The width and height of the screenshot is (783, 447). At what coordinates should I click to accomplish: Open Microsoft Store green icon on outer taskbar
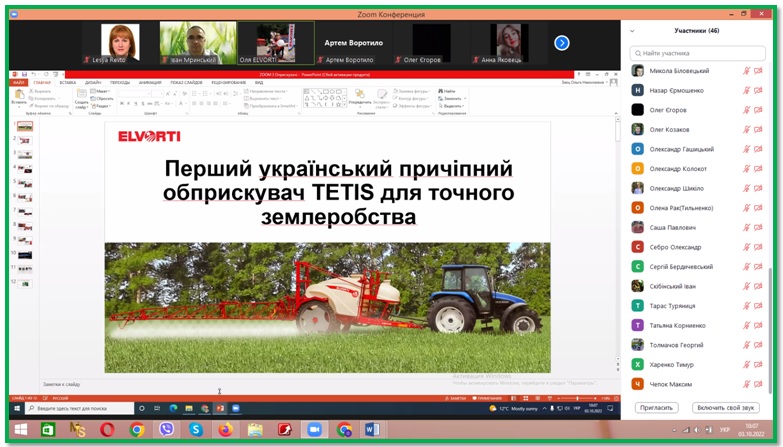point(48,429)
